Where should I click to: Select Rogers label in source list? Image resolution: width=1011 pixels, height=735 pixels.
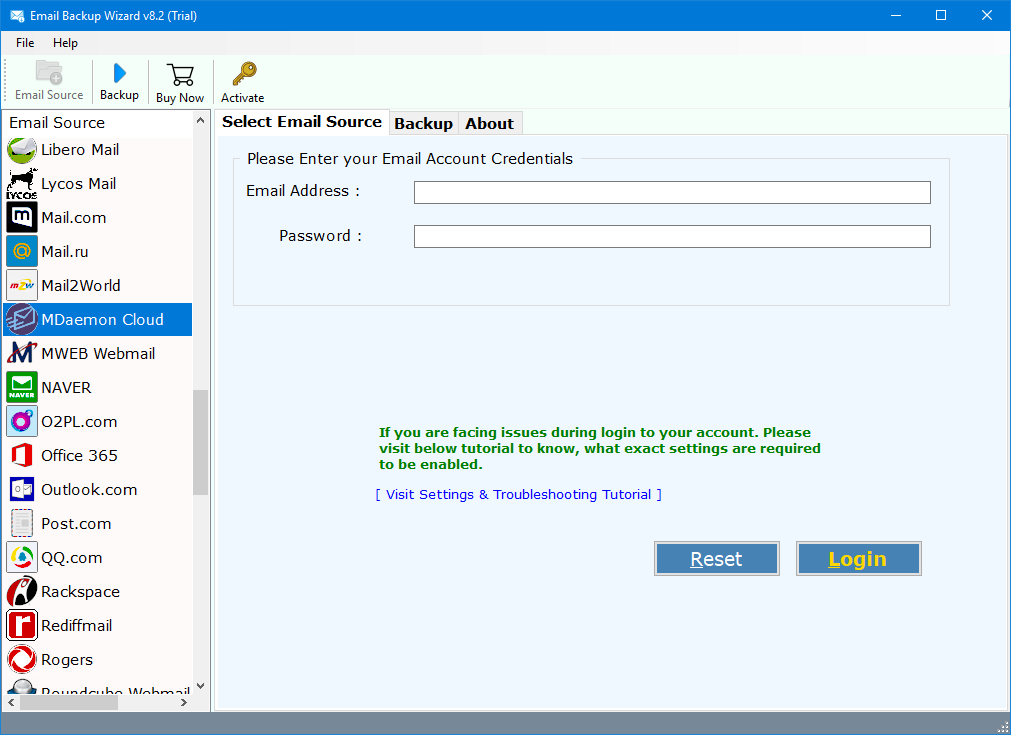point(67,660)
